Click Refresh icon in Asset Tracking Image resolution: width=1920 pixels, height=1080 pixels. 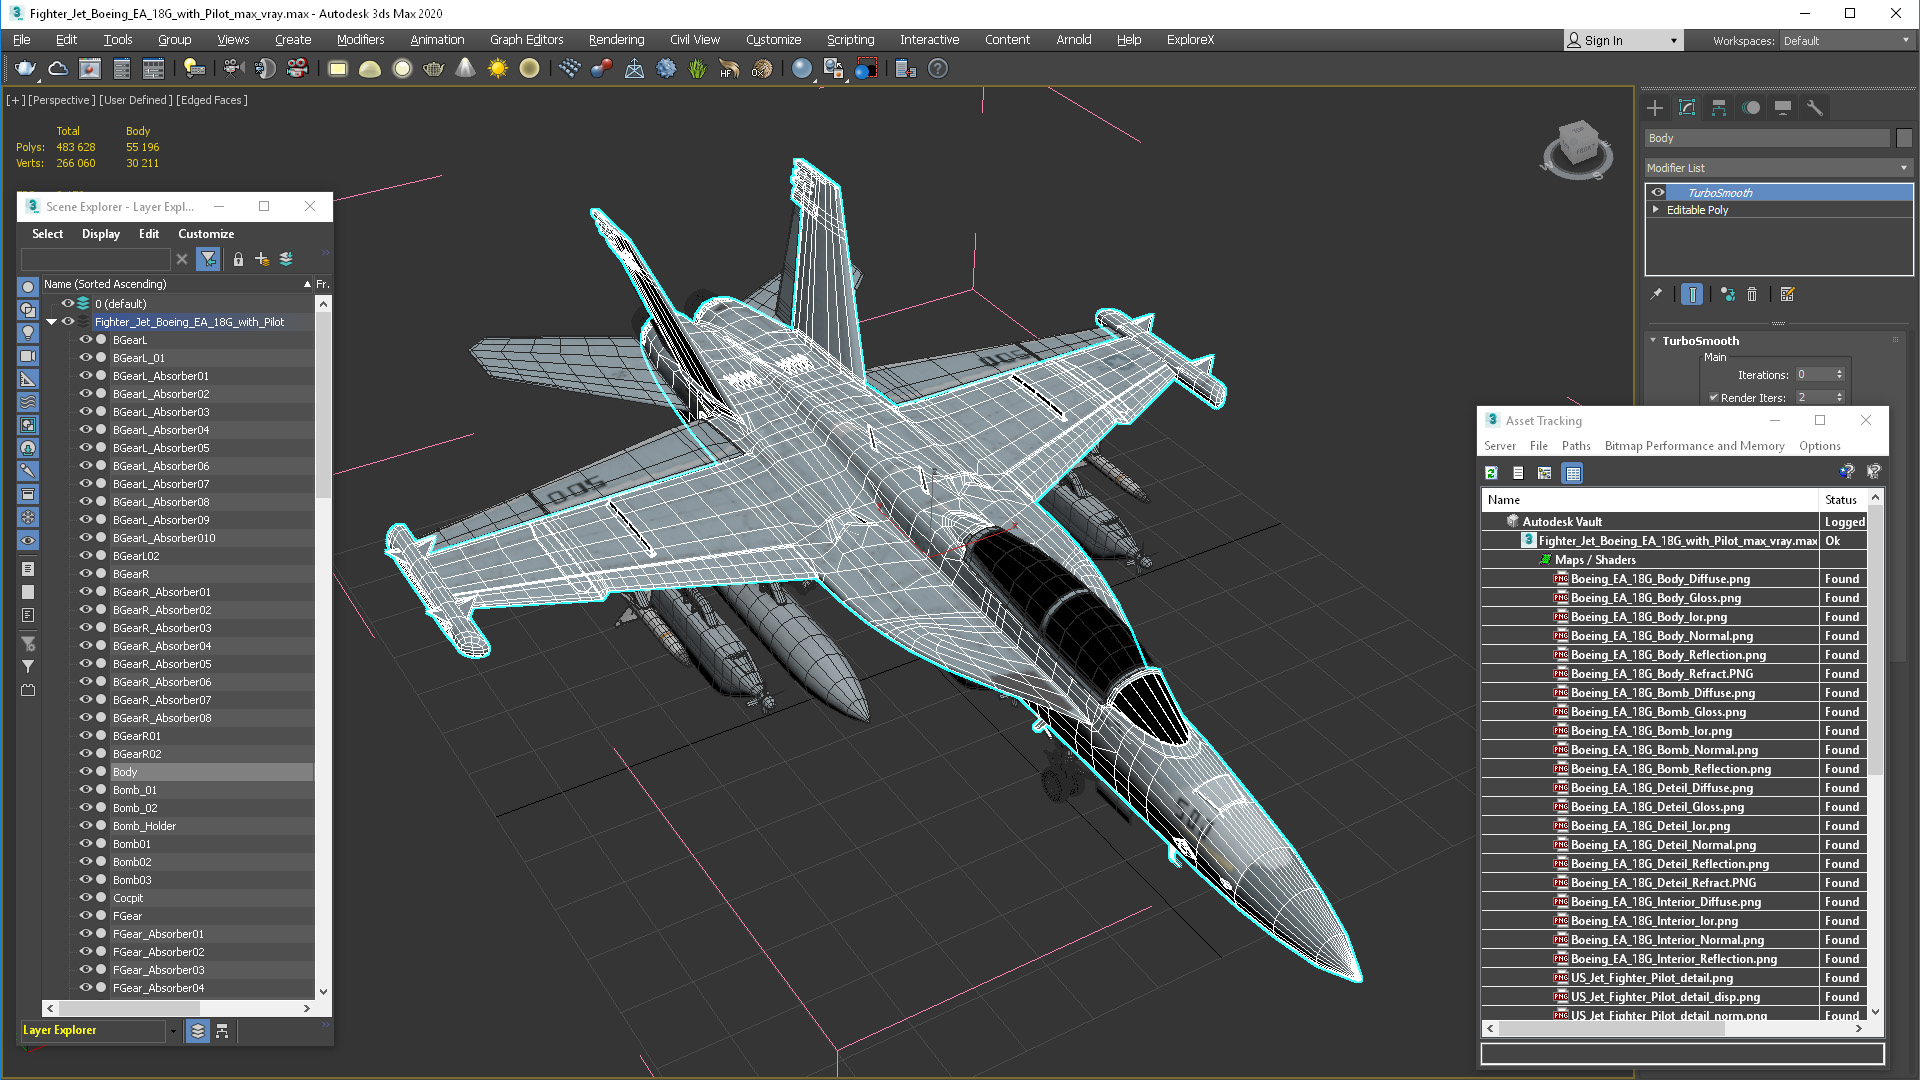tap(1491, 473)
